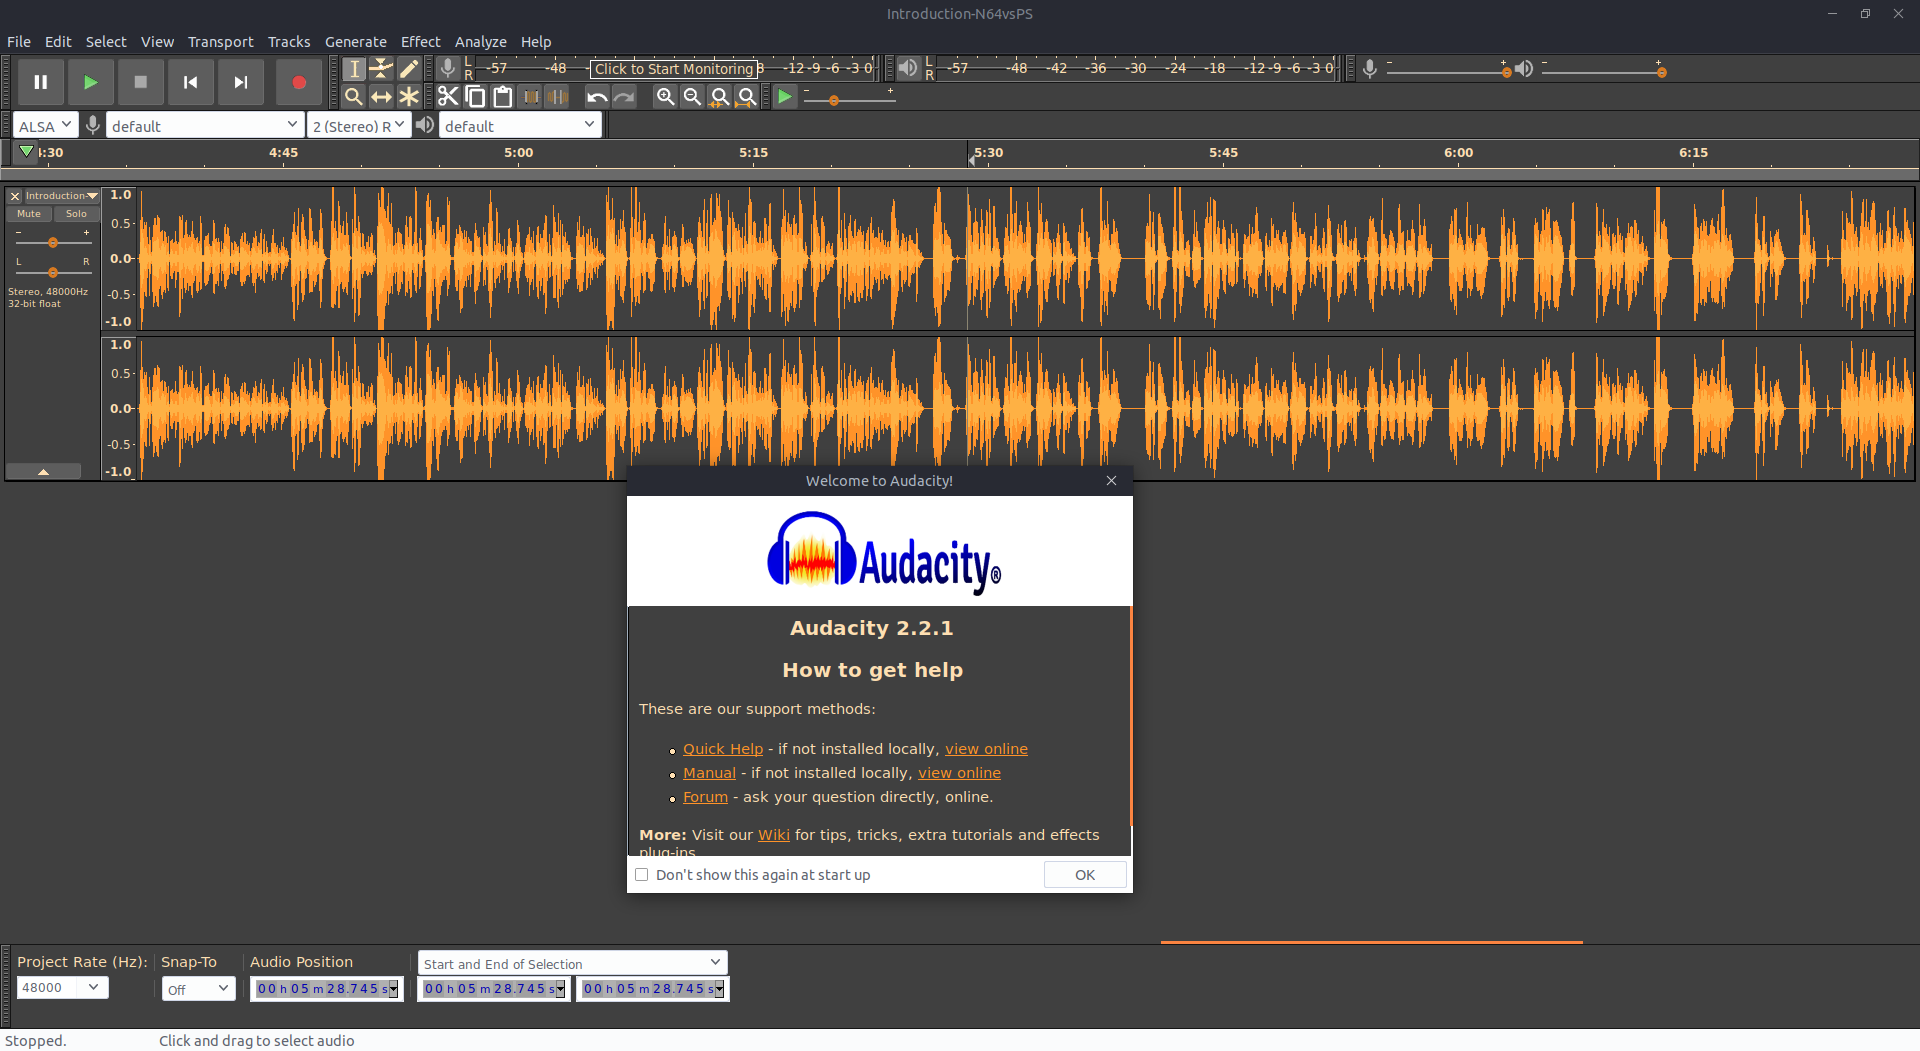Viewport: 1920px width, 1051px height.
Task: Select the Draw (pencil) tool
Action: point(409,69)
